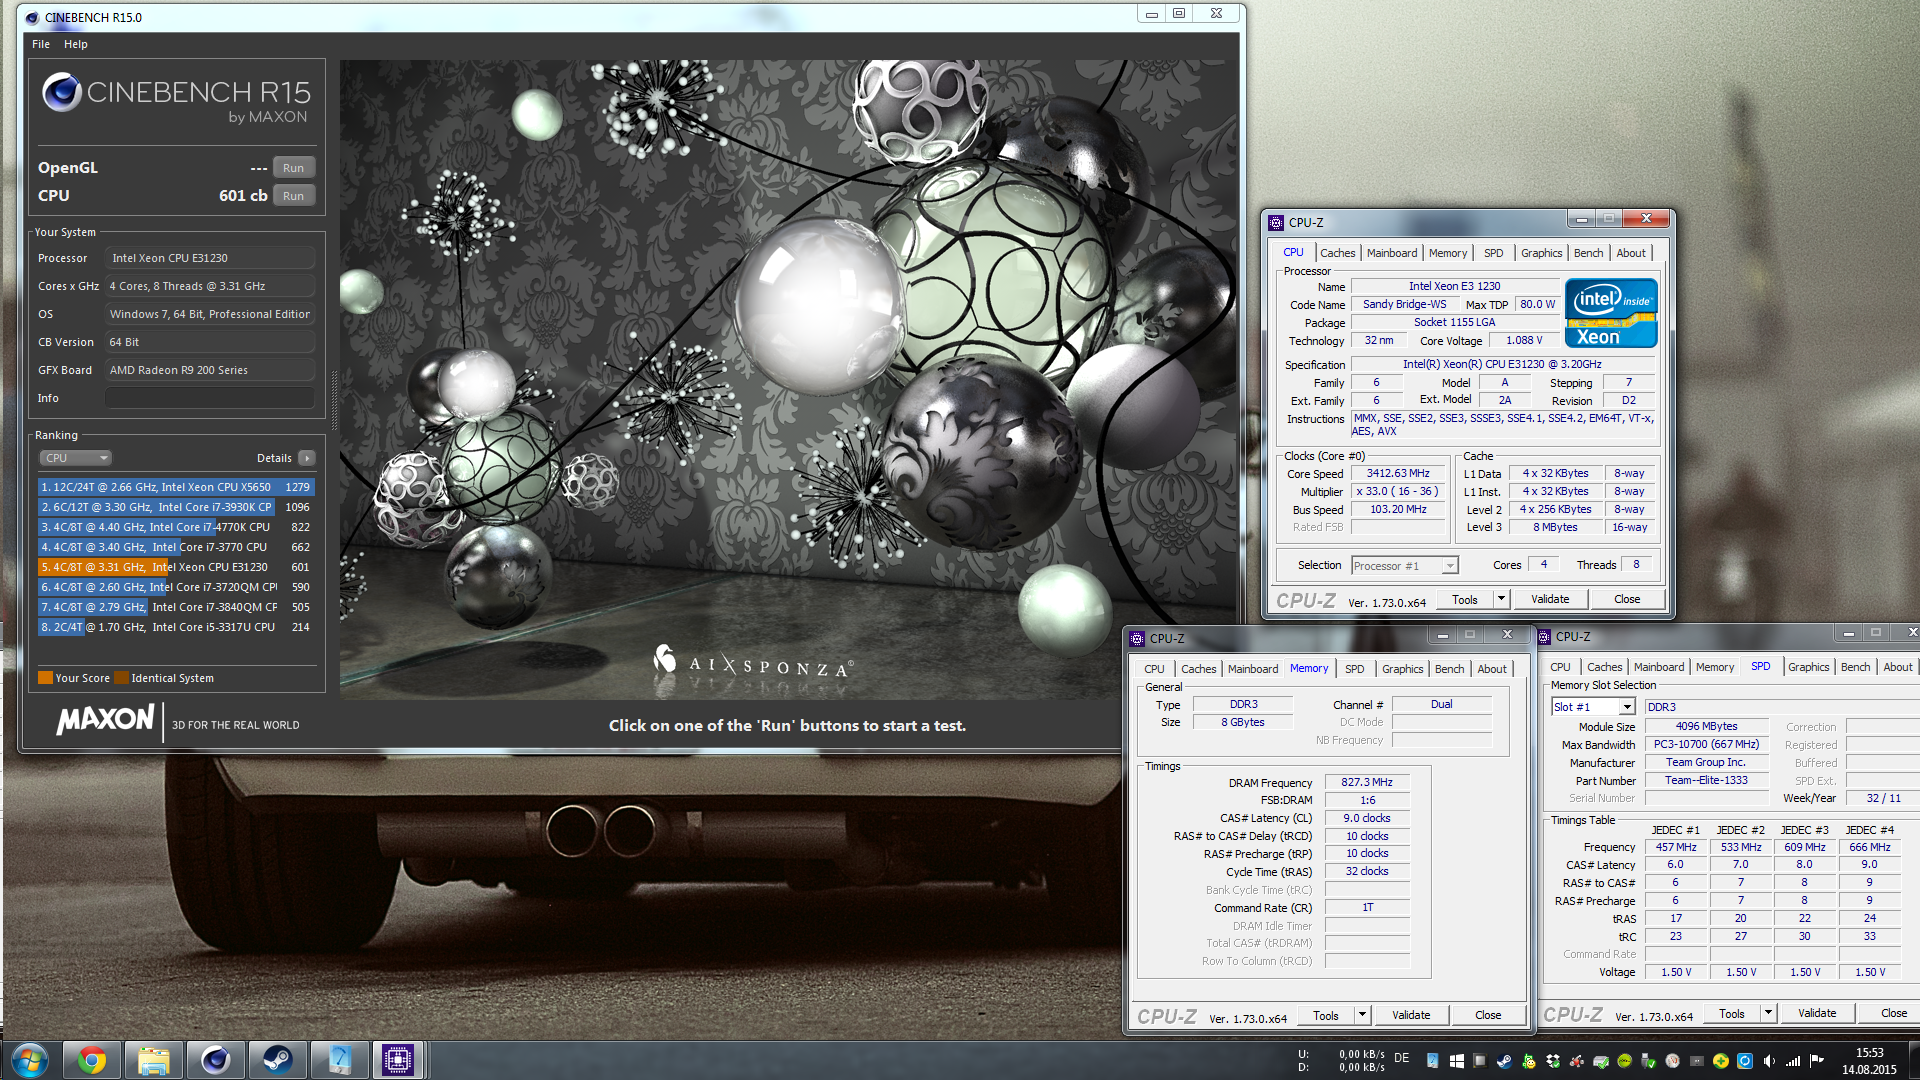Select ranking row Intel Xeon CPU X5650

tap(176, 487)
